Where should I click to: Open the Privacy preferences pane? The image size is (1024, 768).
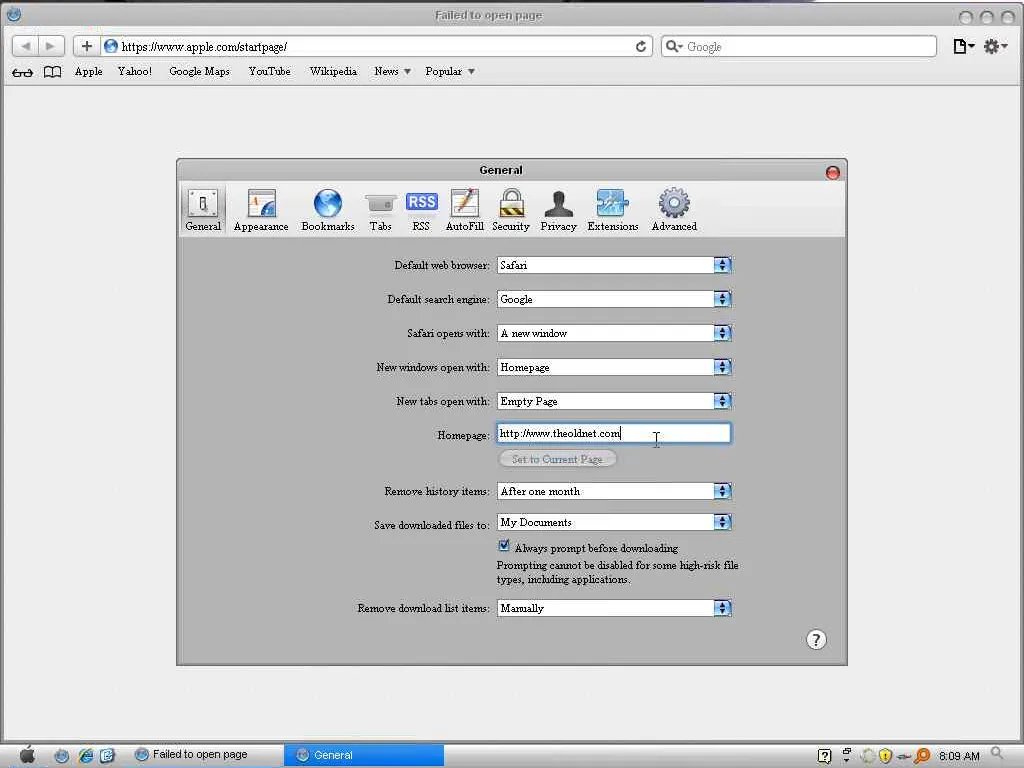click(x=558, y=210)
